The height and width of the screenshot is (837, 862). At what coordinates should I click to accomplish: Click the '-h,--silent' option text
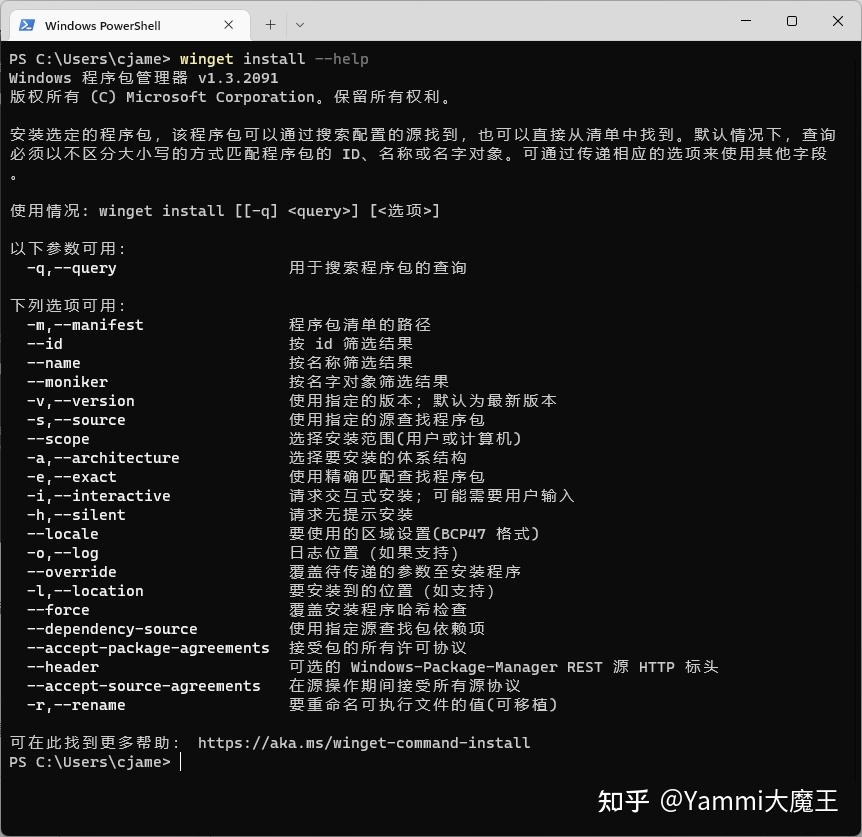76,515
